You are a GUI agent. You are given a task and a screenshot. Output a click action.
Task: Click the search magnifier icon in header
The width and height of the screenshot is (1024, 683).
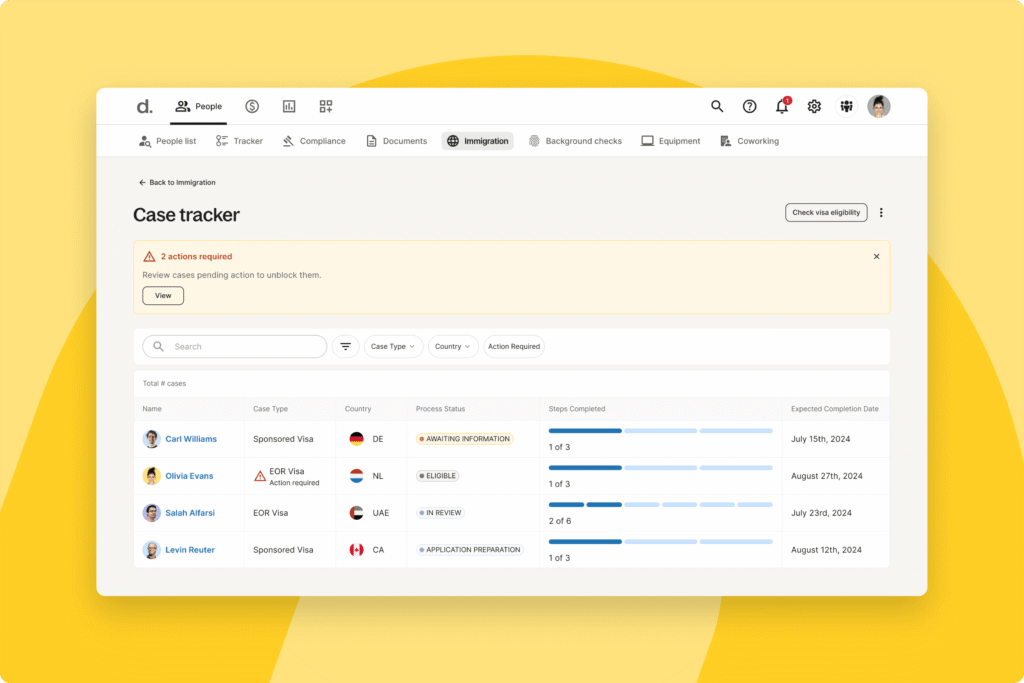717,106
